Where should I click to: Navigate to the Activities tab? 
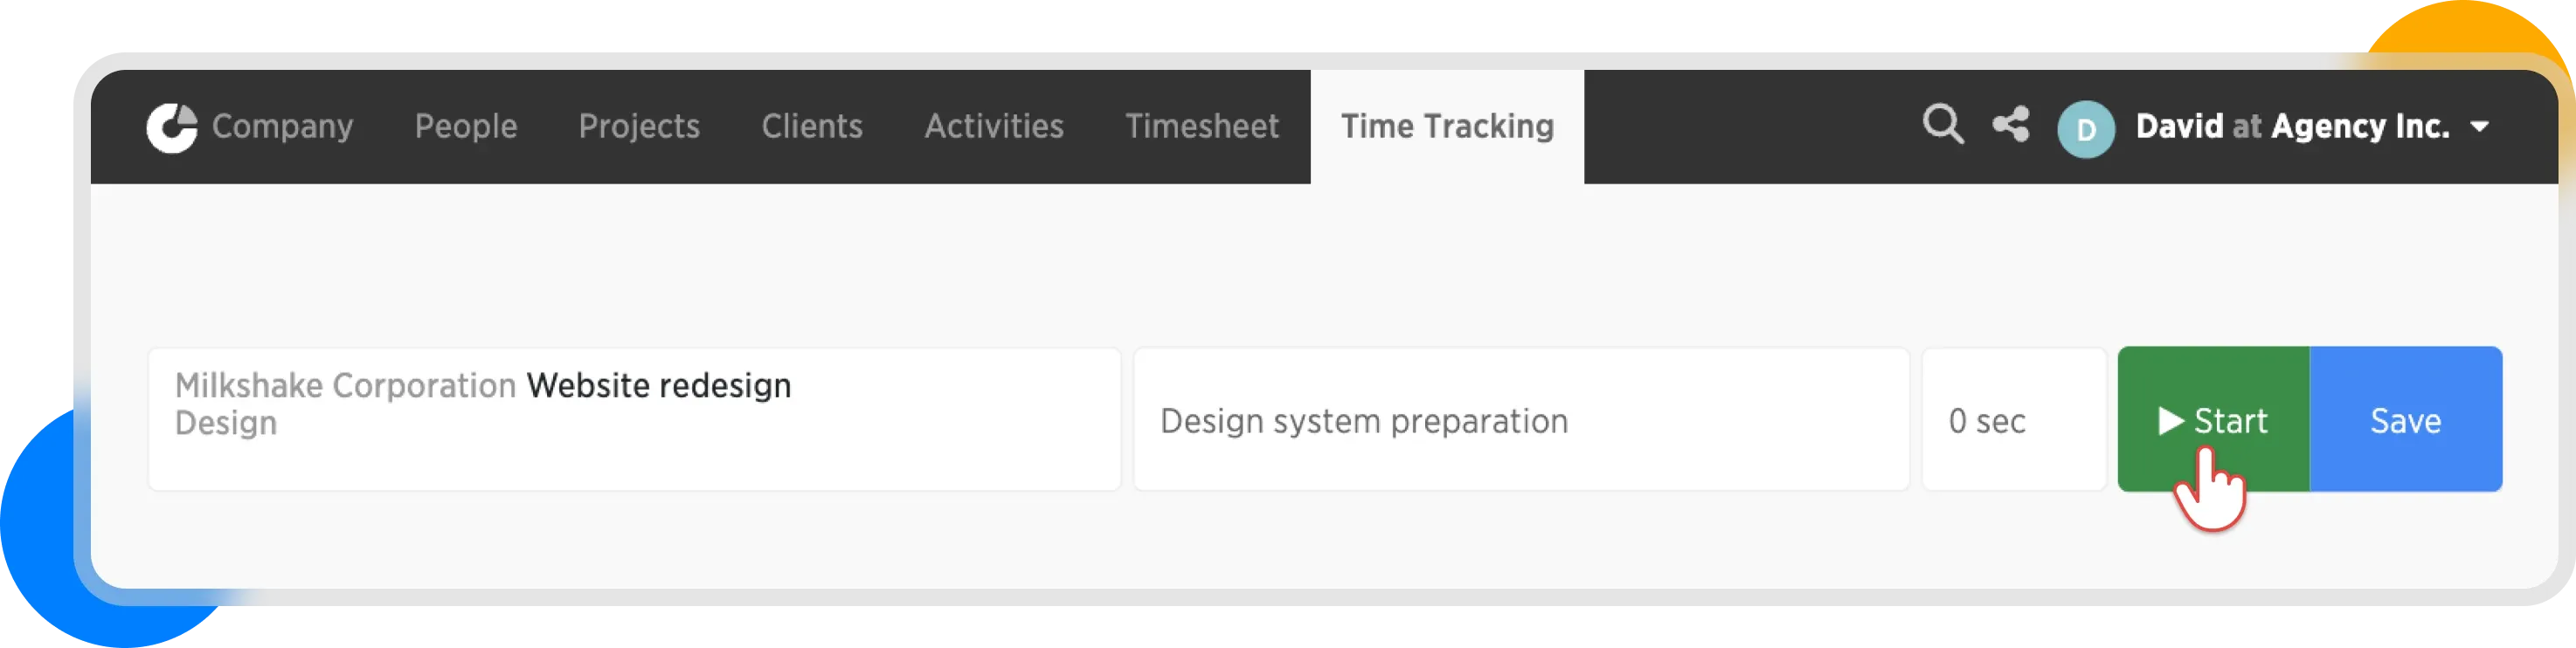tap(994, 127)
